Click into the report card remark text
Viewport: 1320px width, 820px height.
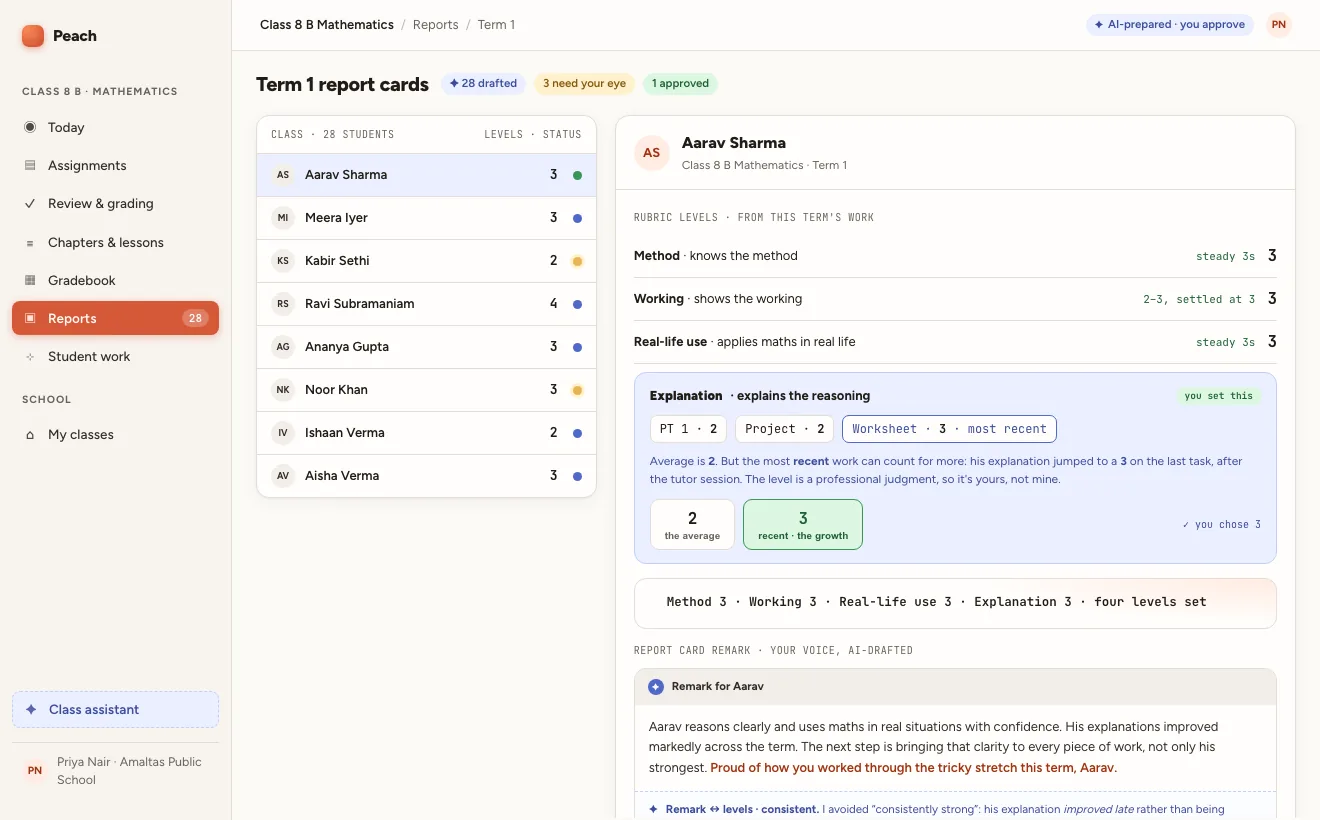(955, 748)
